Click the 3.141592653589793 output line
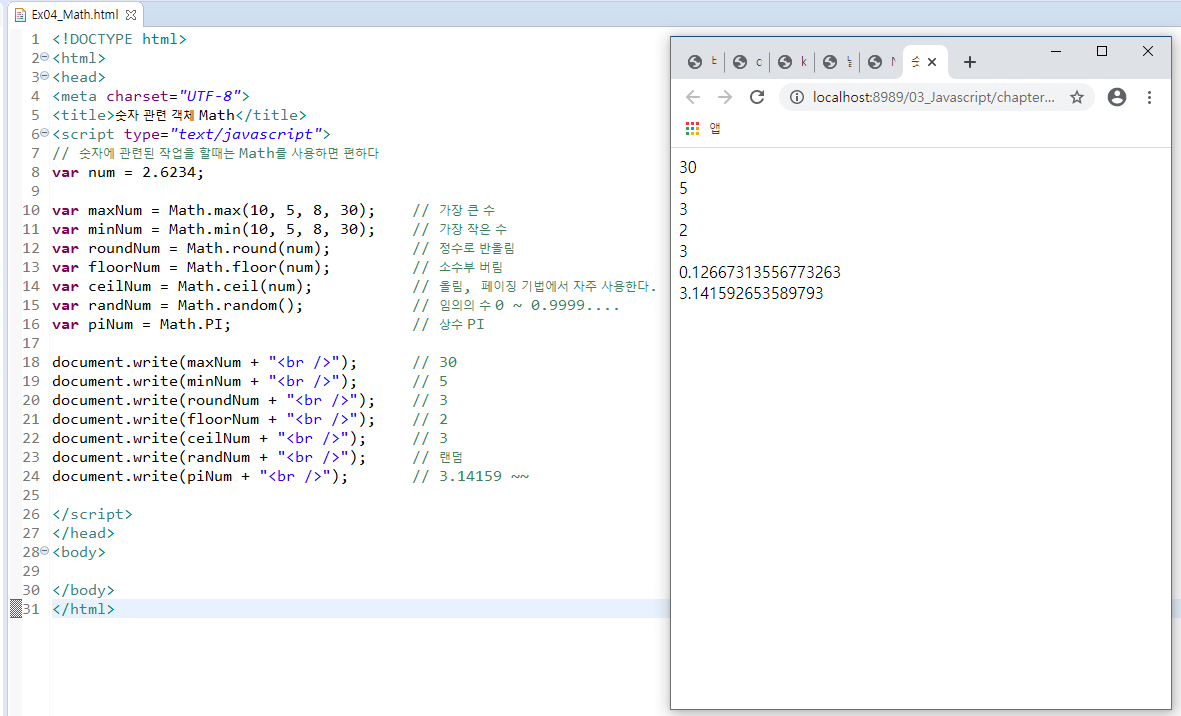Image resolution: width=1181 pixels, height=716 pixels. pyautogui.click(x=751, y=293)
